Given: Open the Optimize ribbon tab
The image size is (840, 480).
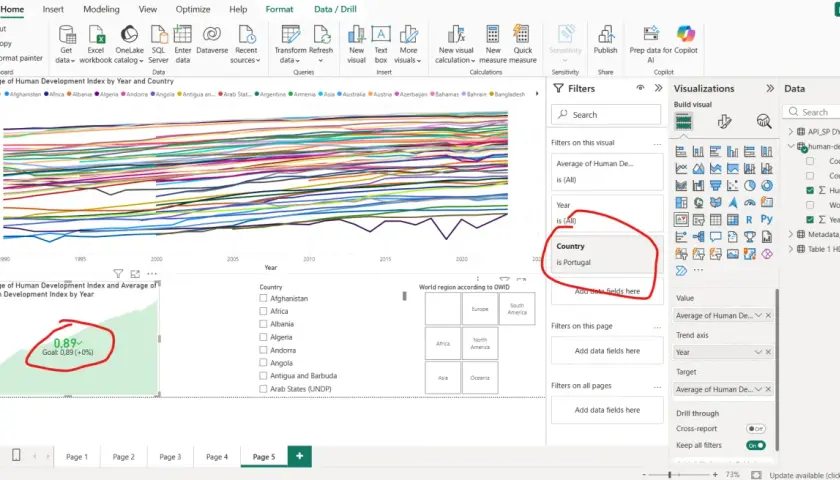Looking at the screenshot, I should (193, 9).
